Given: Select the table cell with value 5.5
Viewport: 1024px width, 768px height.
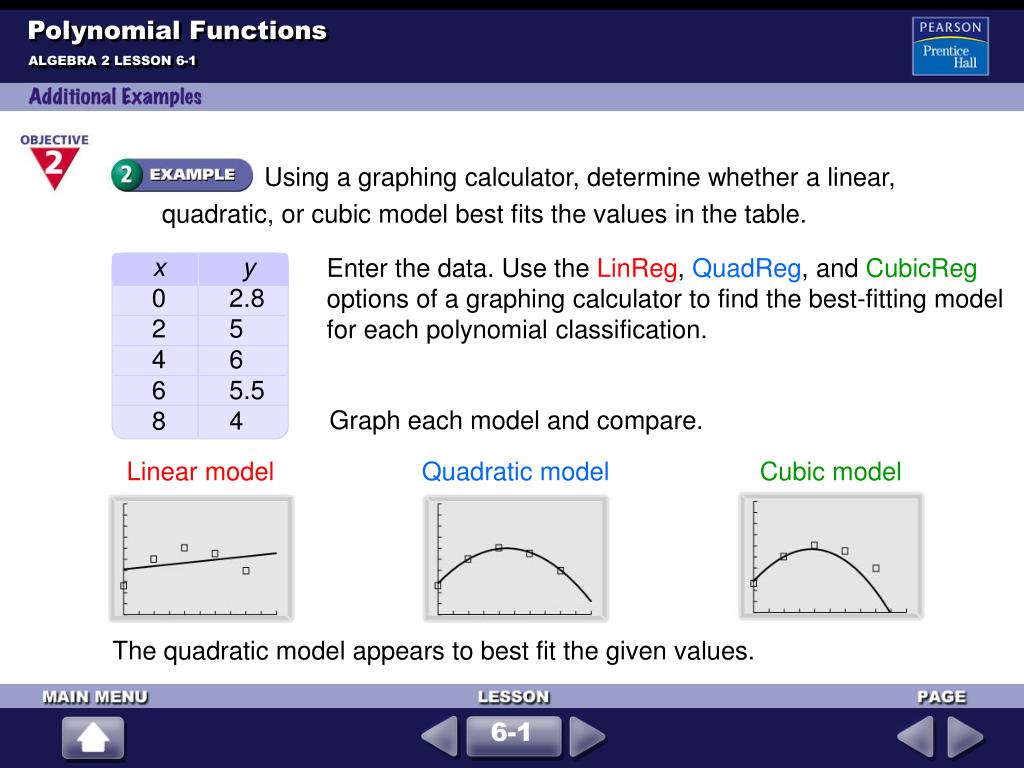Looking at the screenshot, I should point(246,390).
